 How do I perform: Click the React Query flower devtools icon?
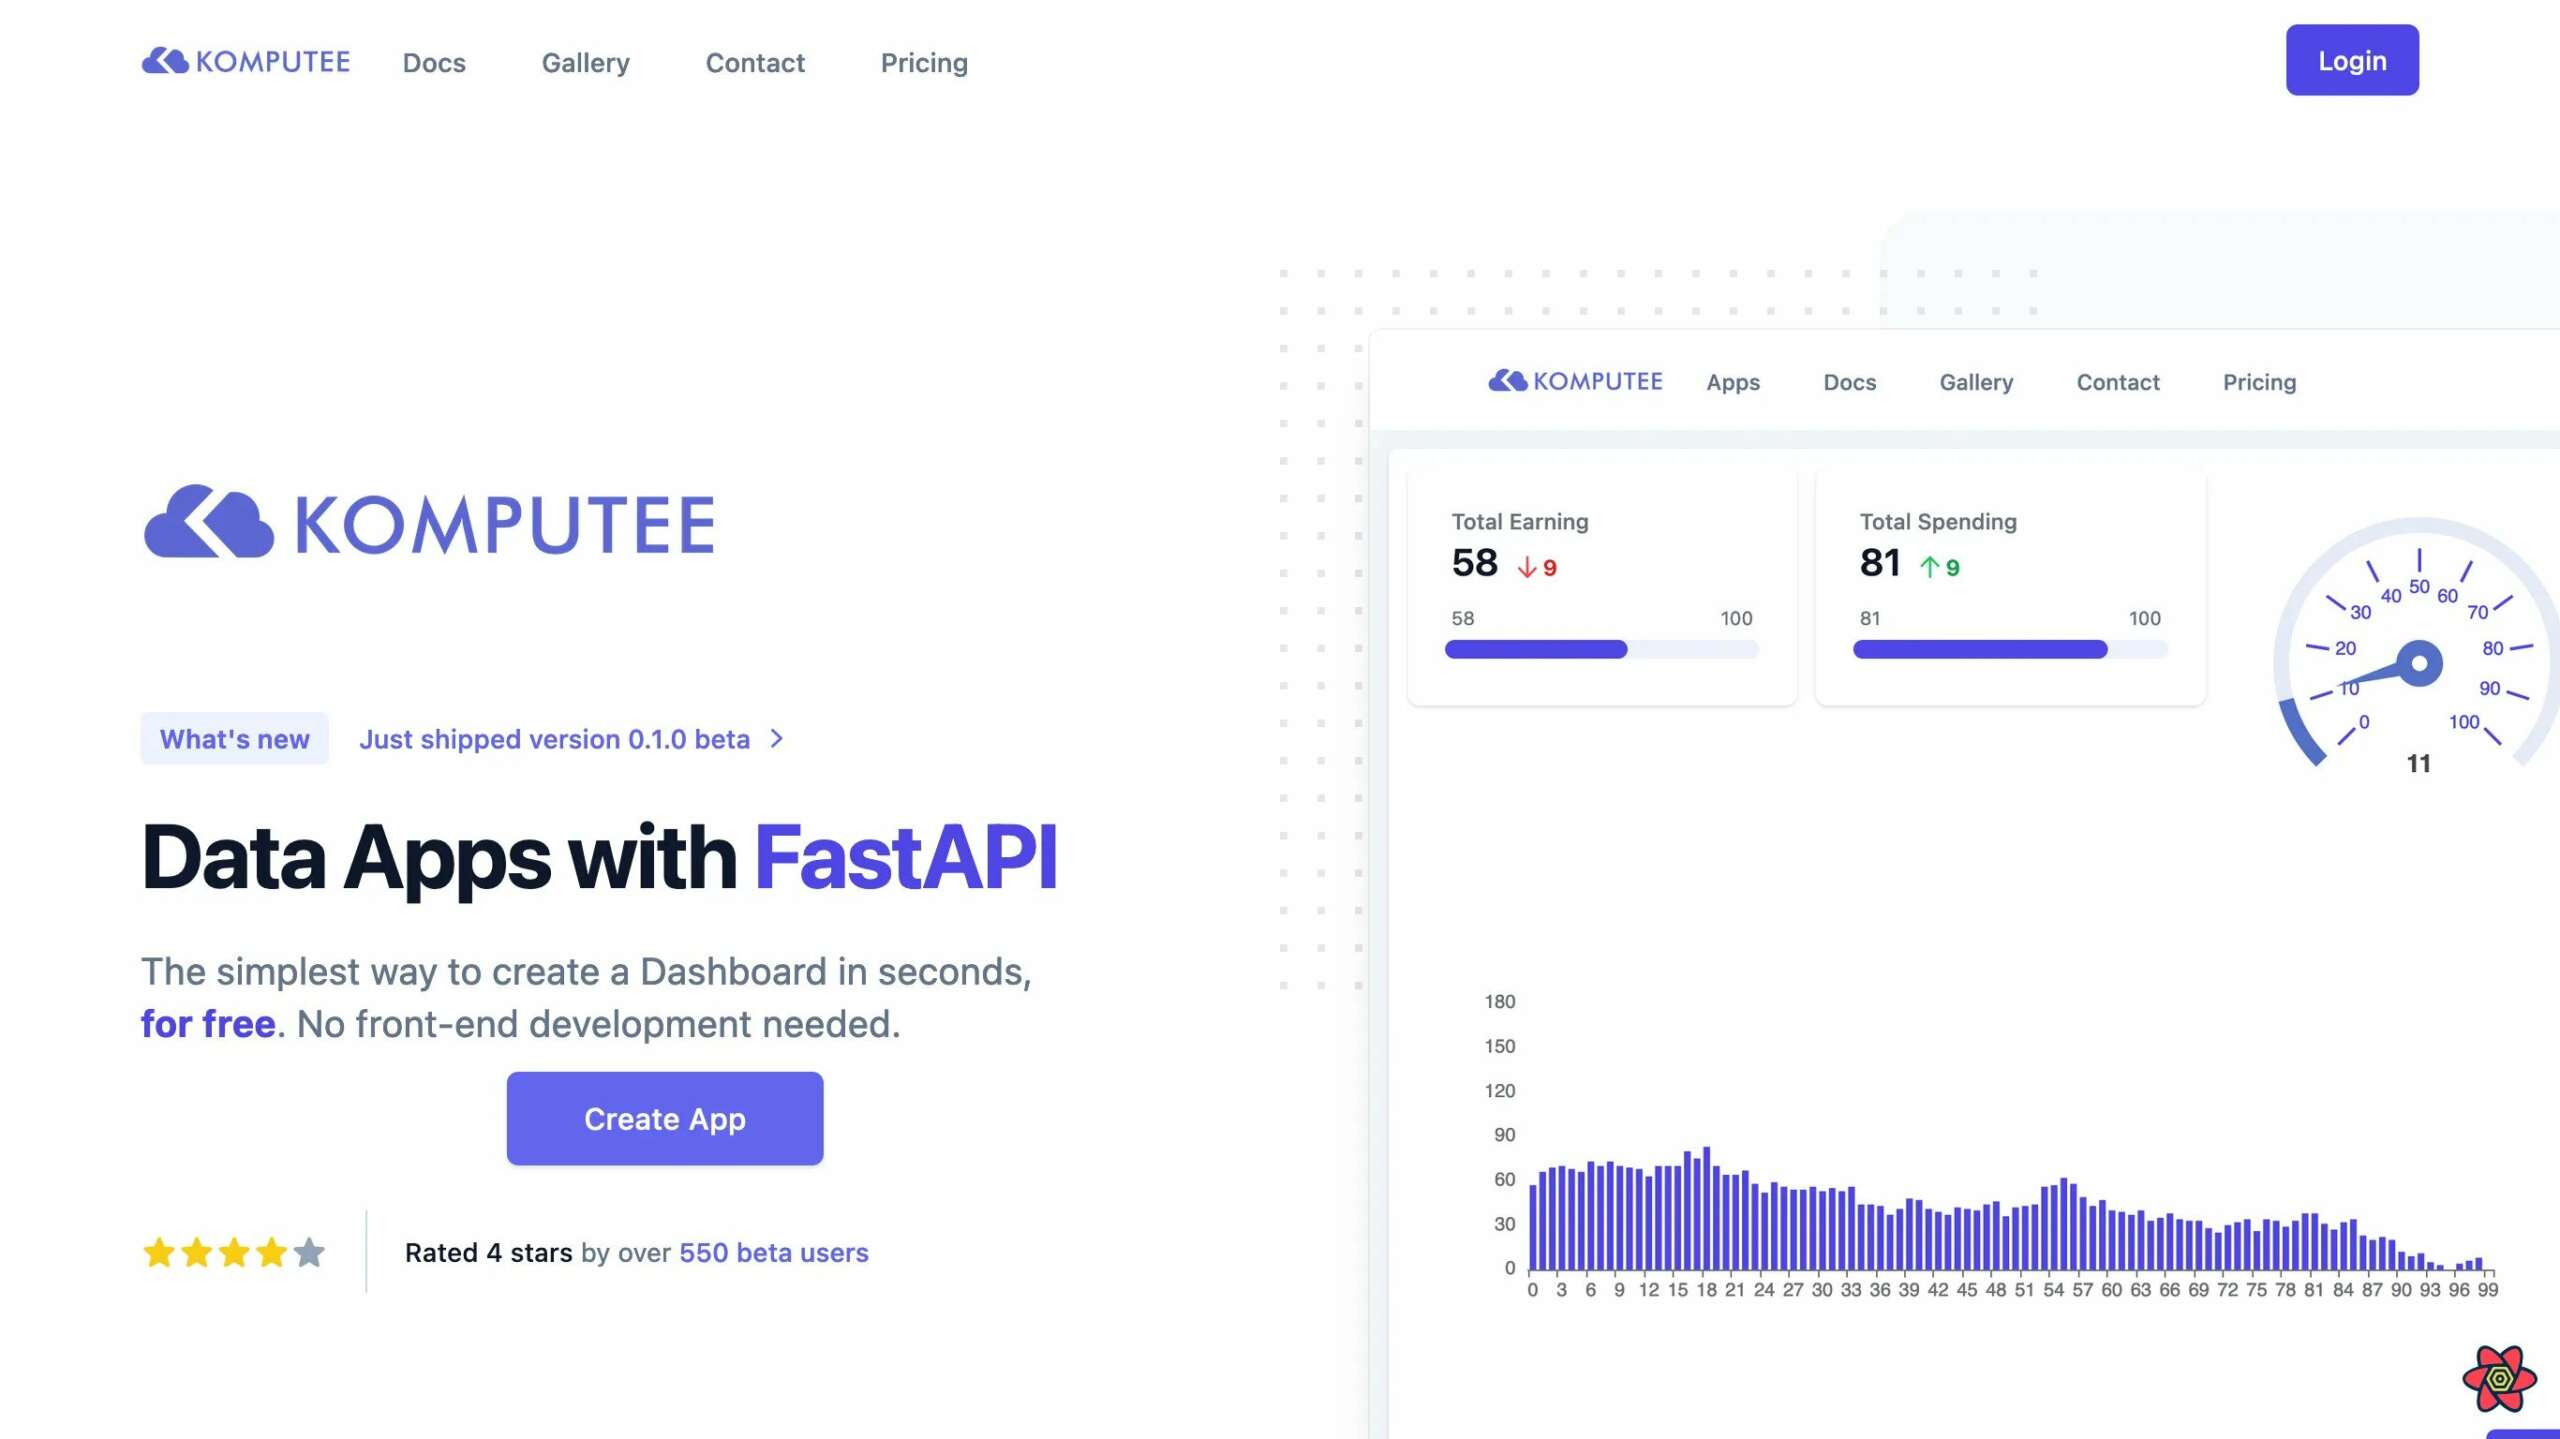point(2498,1379)
